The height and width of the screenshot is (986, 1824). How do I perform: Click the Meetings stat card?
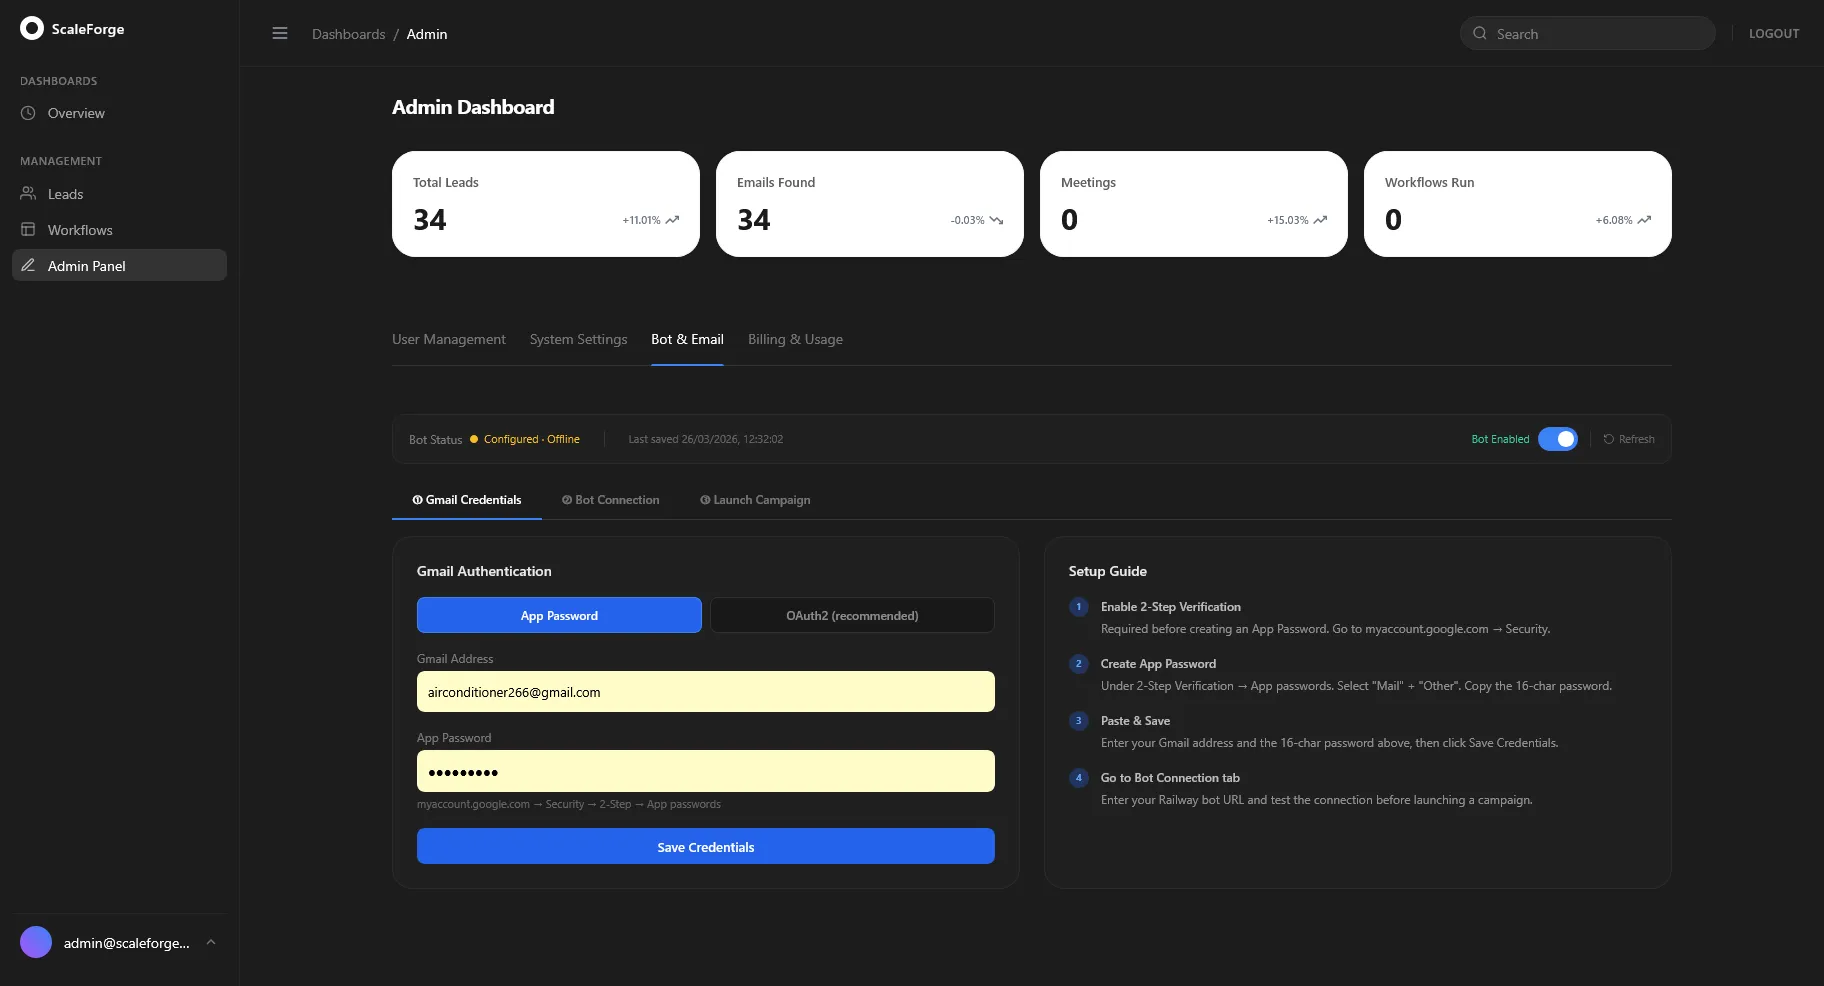coord(1194,204)
